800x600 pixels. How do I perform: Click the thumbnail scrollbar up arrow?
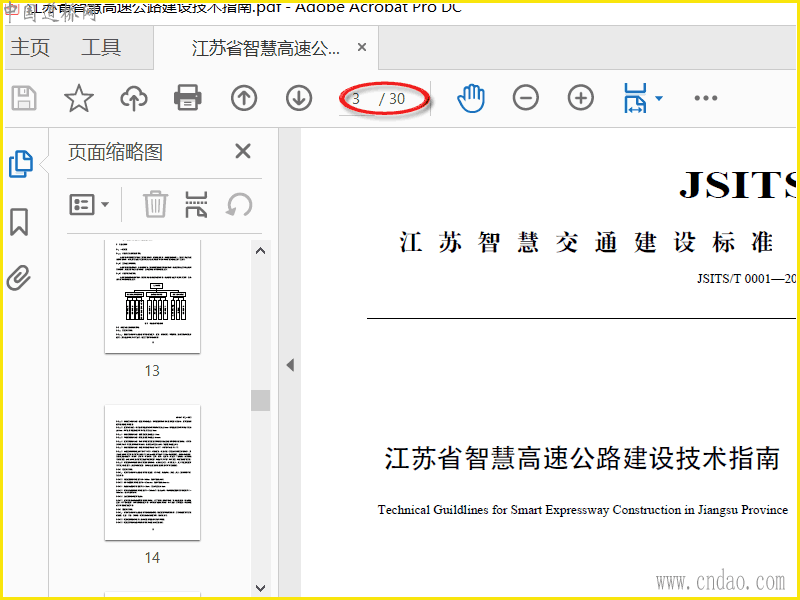pos(260,251)
